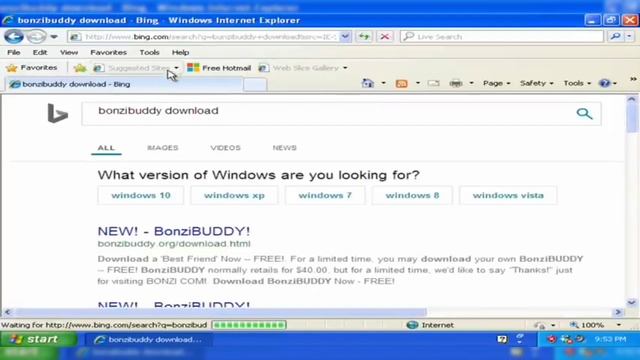This screenshot has width=640, height=360.
Task: Open the View menu
Action: [x=69, y=52]
